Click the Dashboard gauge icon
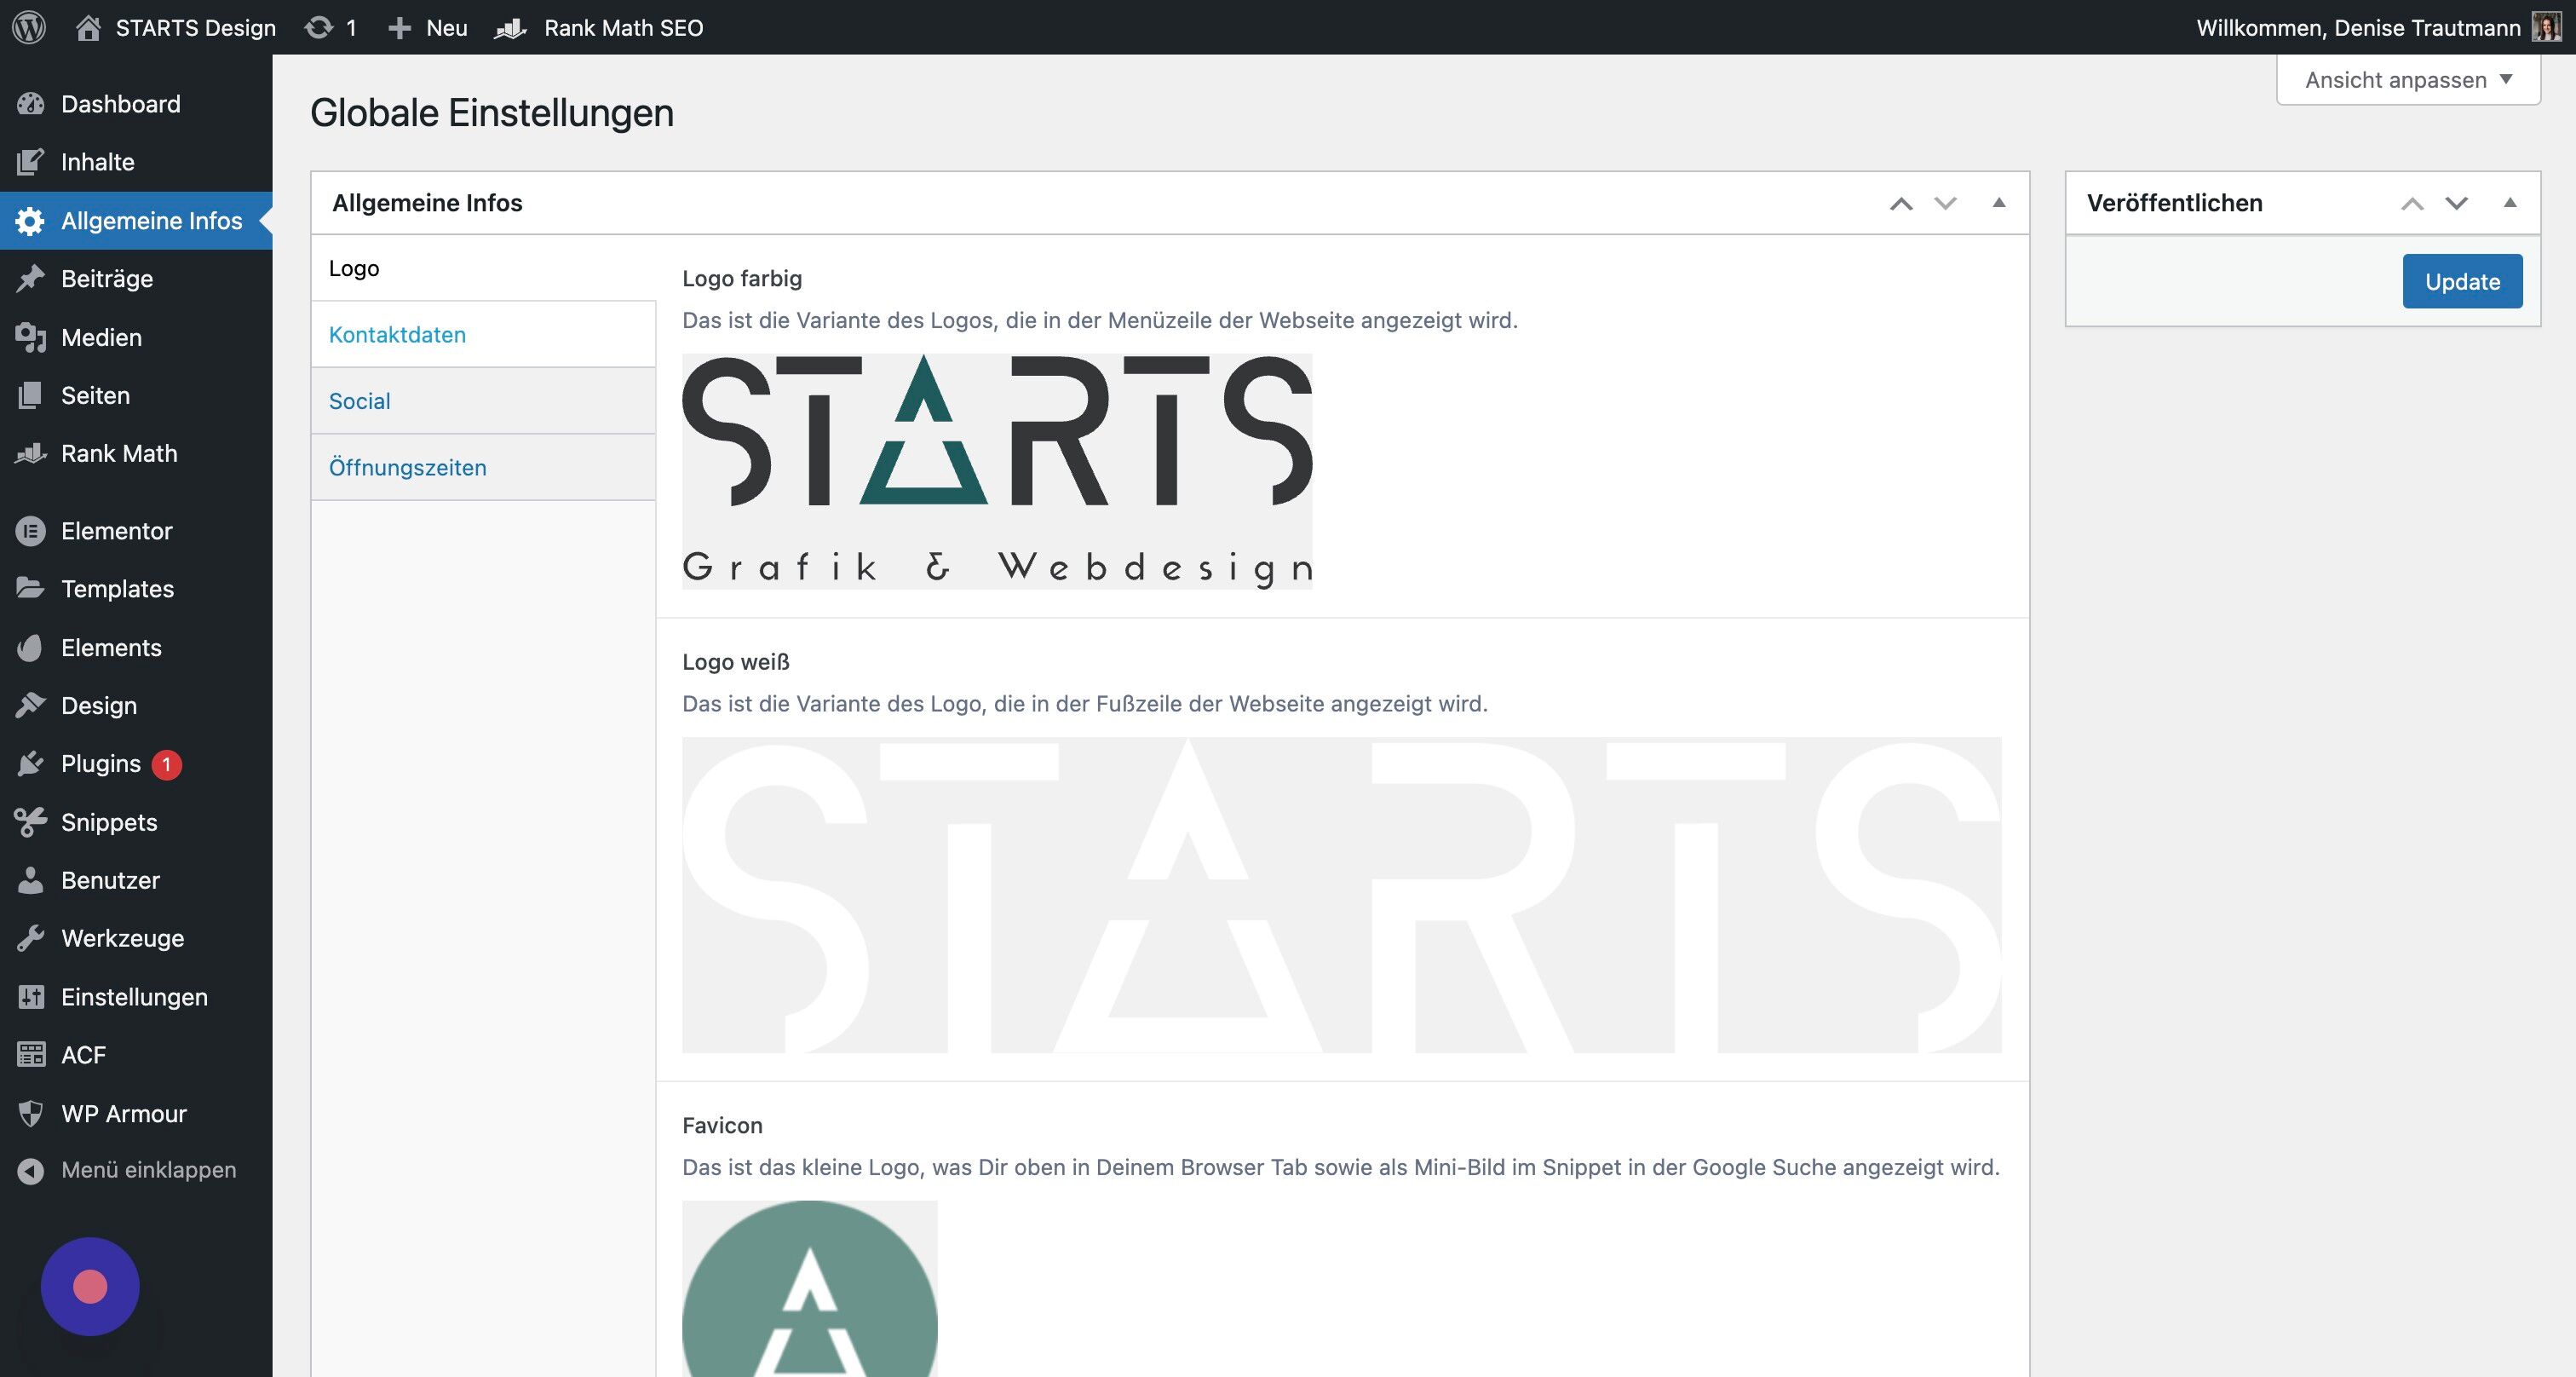This screenshot has height=1377, width=2576. pos(31,104)
